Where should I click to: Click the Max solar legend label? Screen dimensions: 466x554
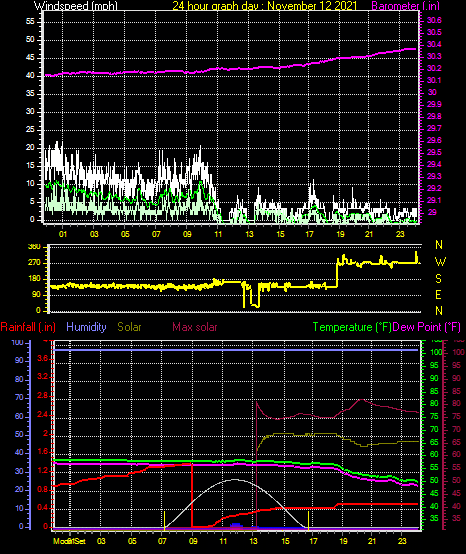195,327
